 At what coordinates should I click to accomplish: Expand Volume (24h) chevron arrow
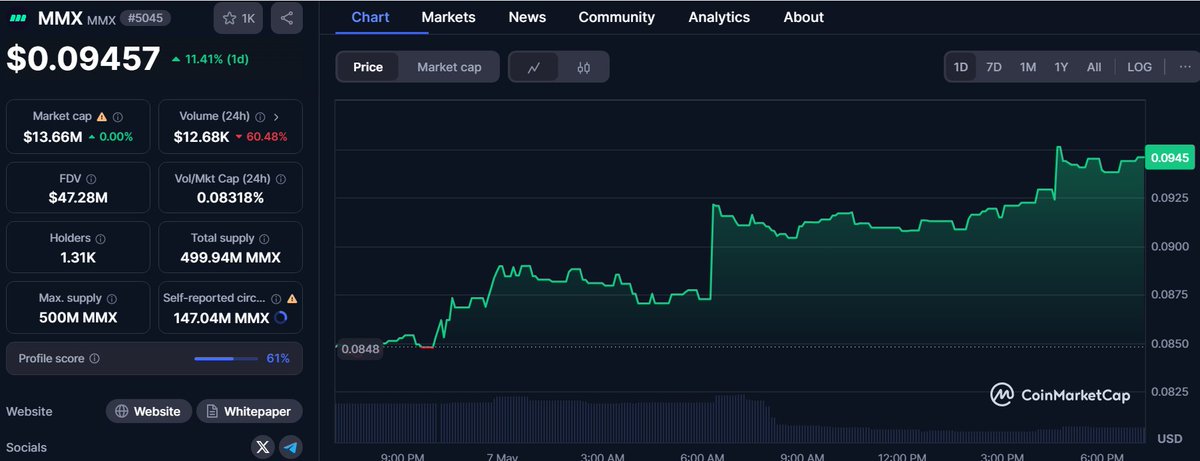click(x=276, y=117)
